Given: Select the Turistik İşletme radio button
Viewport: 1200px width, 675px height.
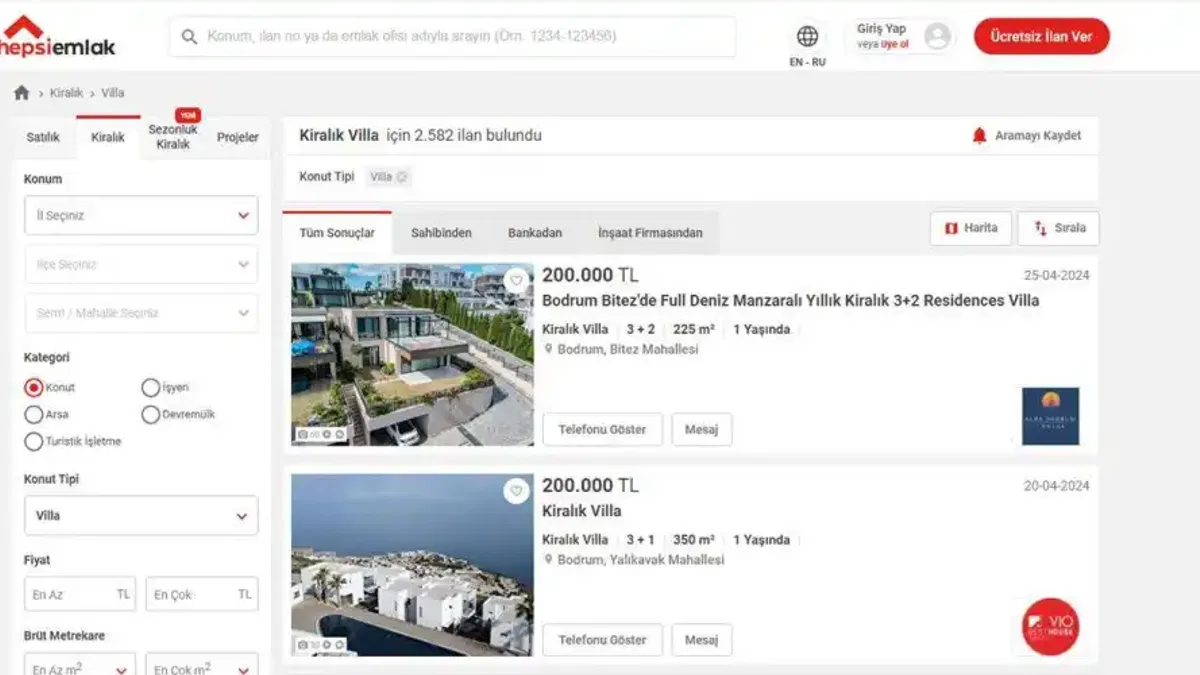Looking at the screenshot, I should tap(34, 441).
